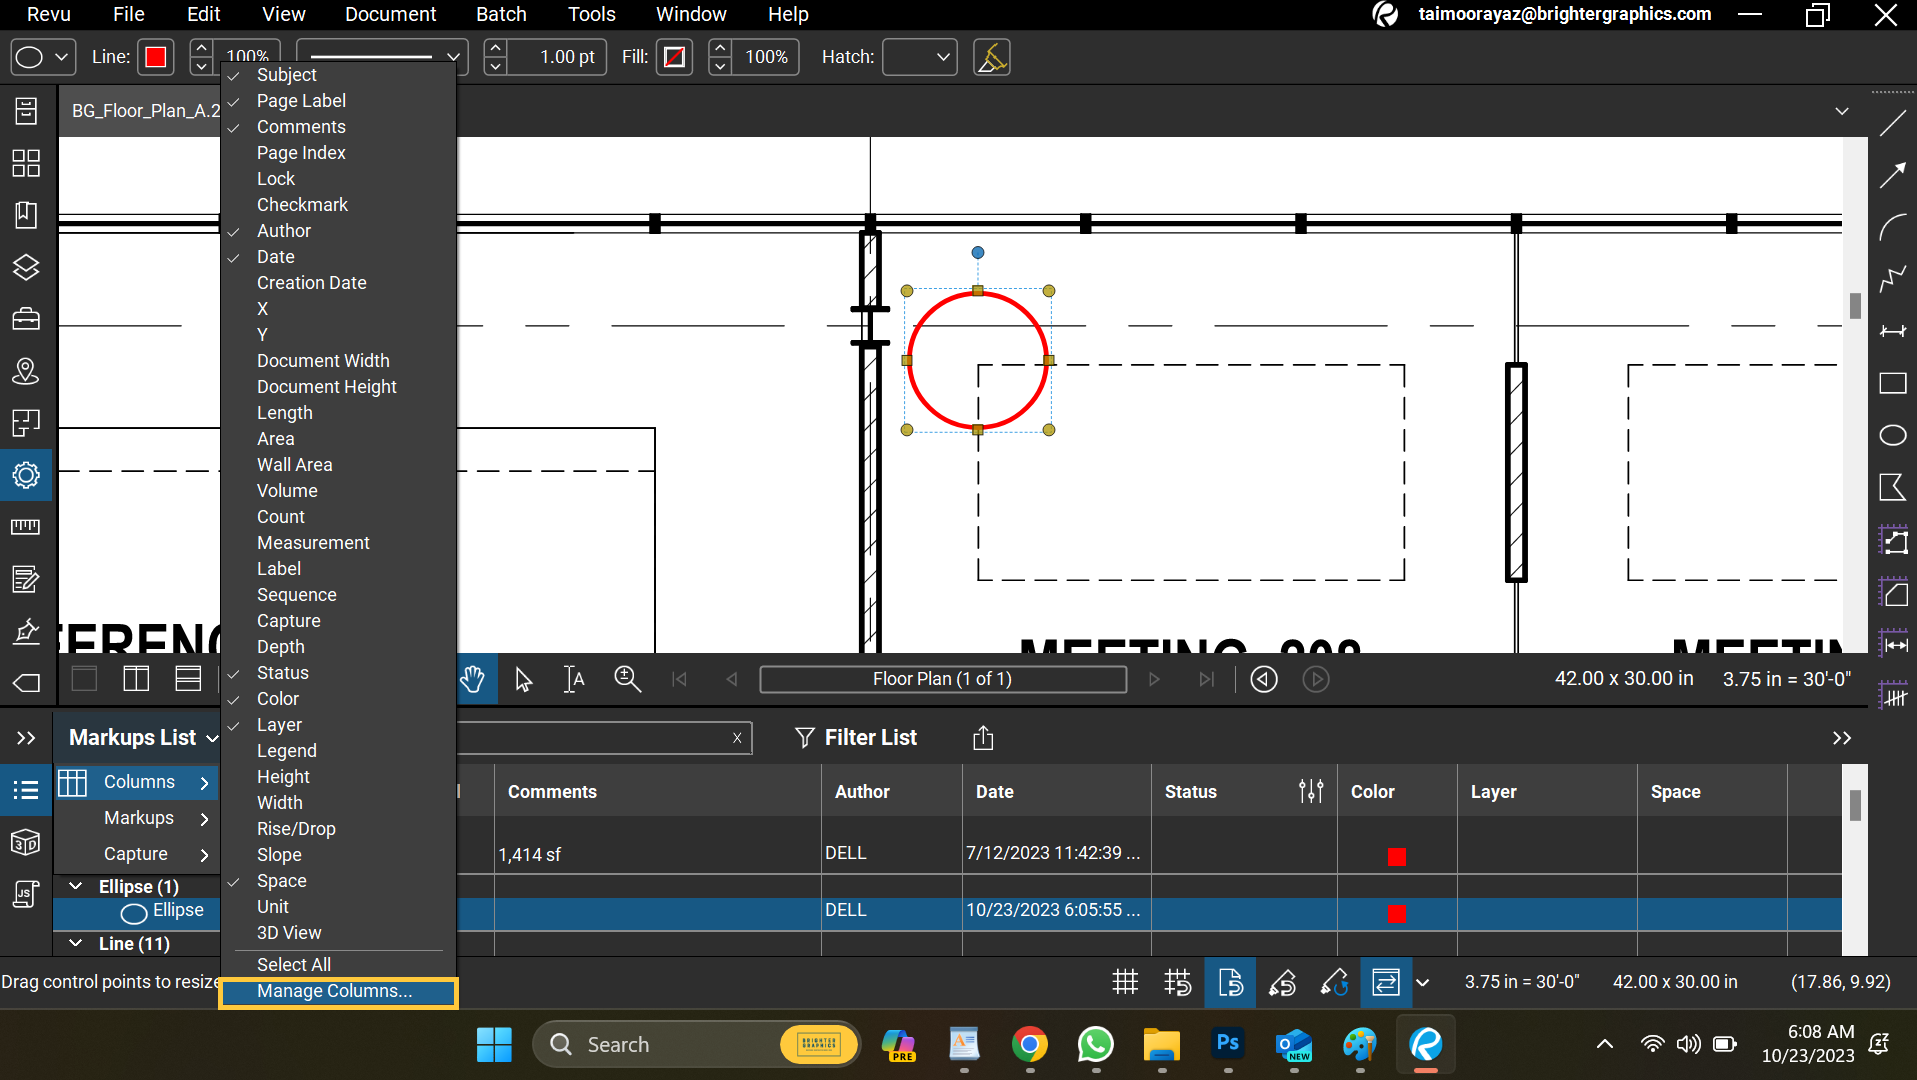Select the Pan tool above the markups list

(473, 679)
